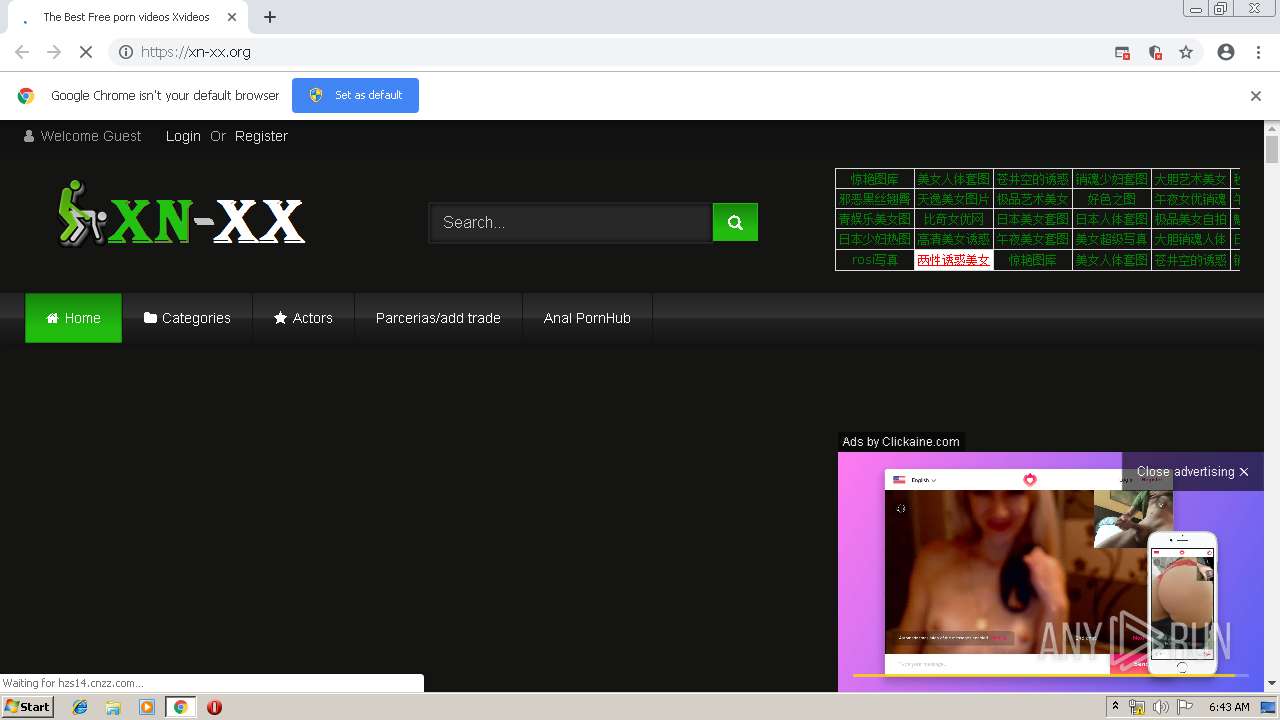
Task: Click the site logo in the header
Action: click(181, 213)
